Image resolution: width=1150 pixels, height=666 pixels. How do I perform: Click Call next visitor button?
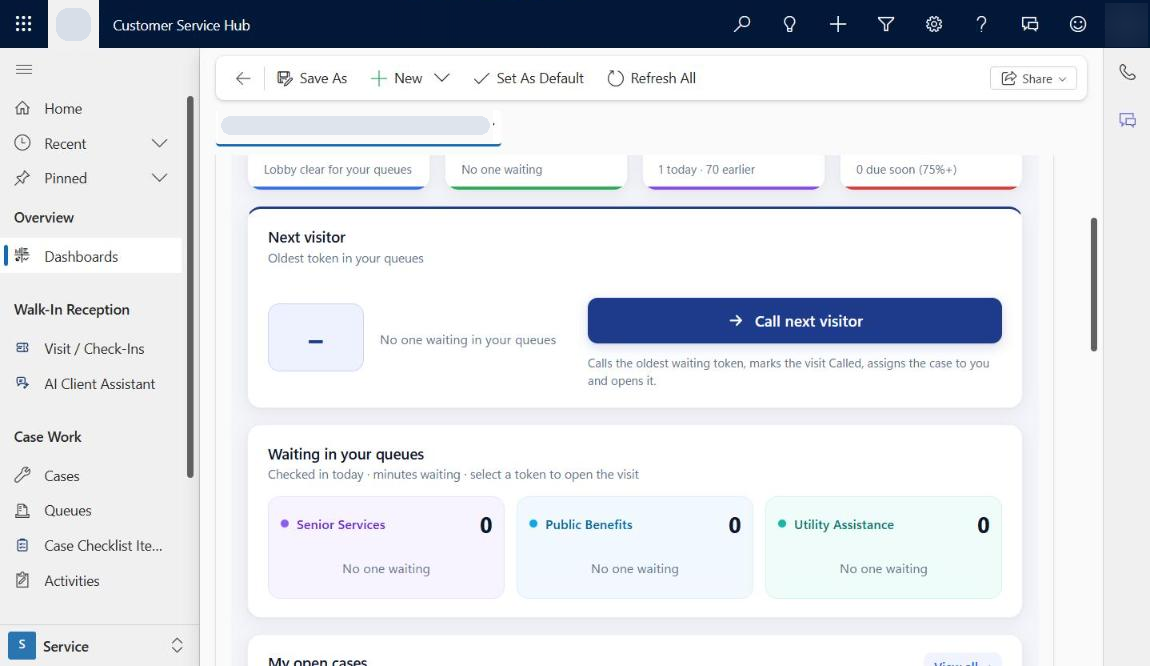tap(794, 321)
